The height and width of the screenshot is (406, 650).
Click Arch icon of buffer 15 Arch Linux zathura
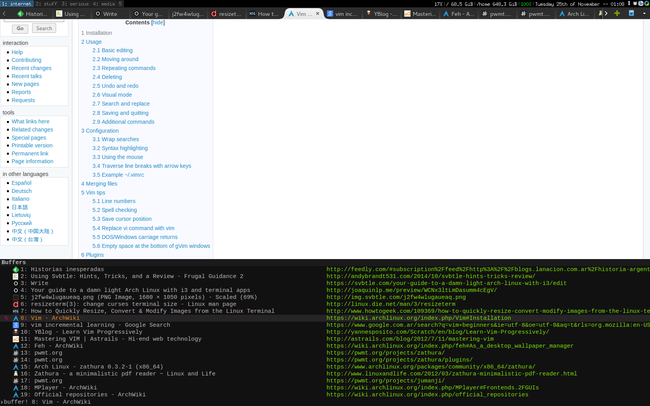(x=16, y=367)
